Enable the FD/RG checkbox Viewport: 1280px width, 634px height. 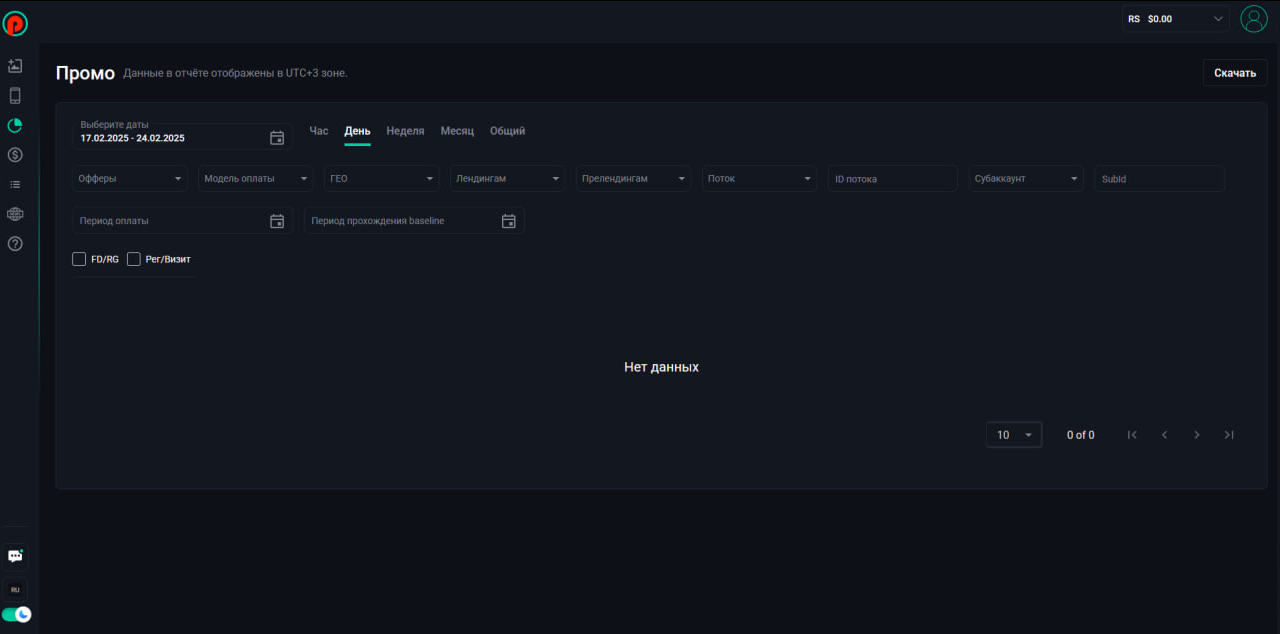[79, 259]
